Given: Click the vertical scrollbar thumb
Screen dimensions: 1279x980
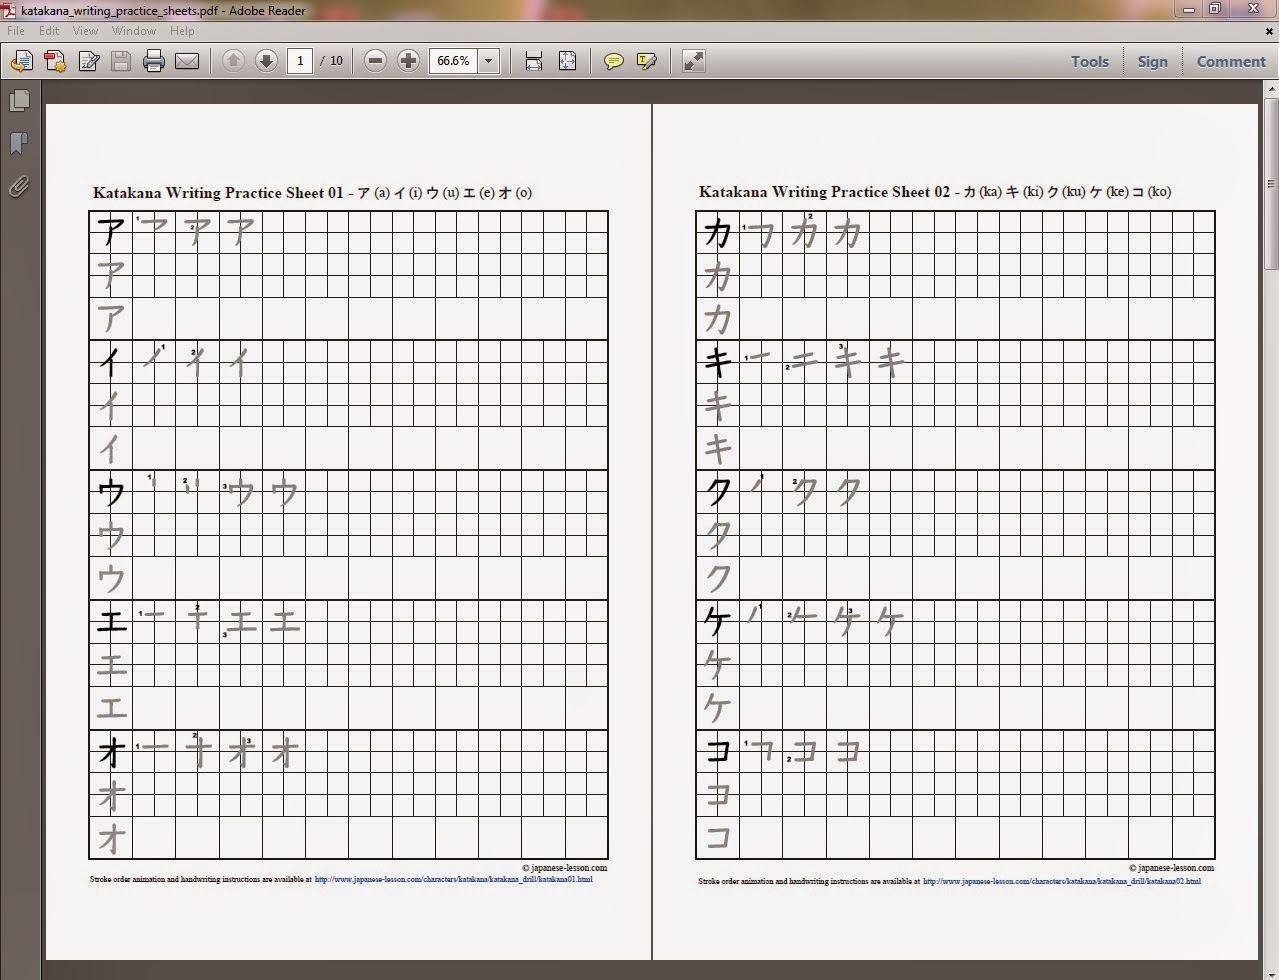Looking at the screenshot, I should (x=1271, y=185).
